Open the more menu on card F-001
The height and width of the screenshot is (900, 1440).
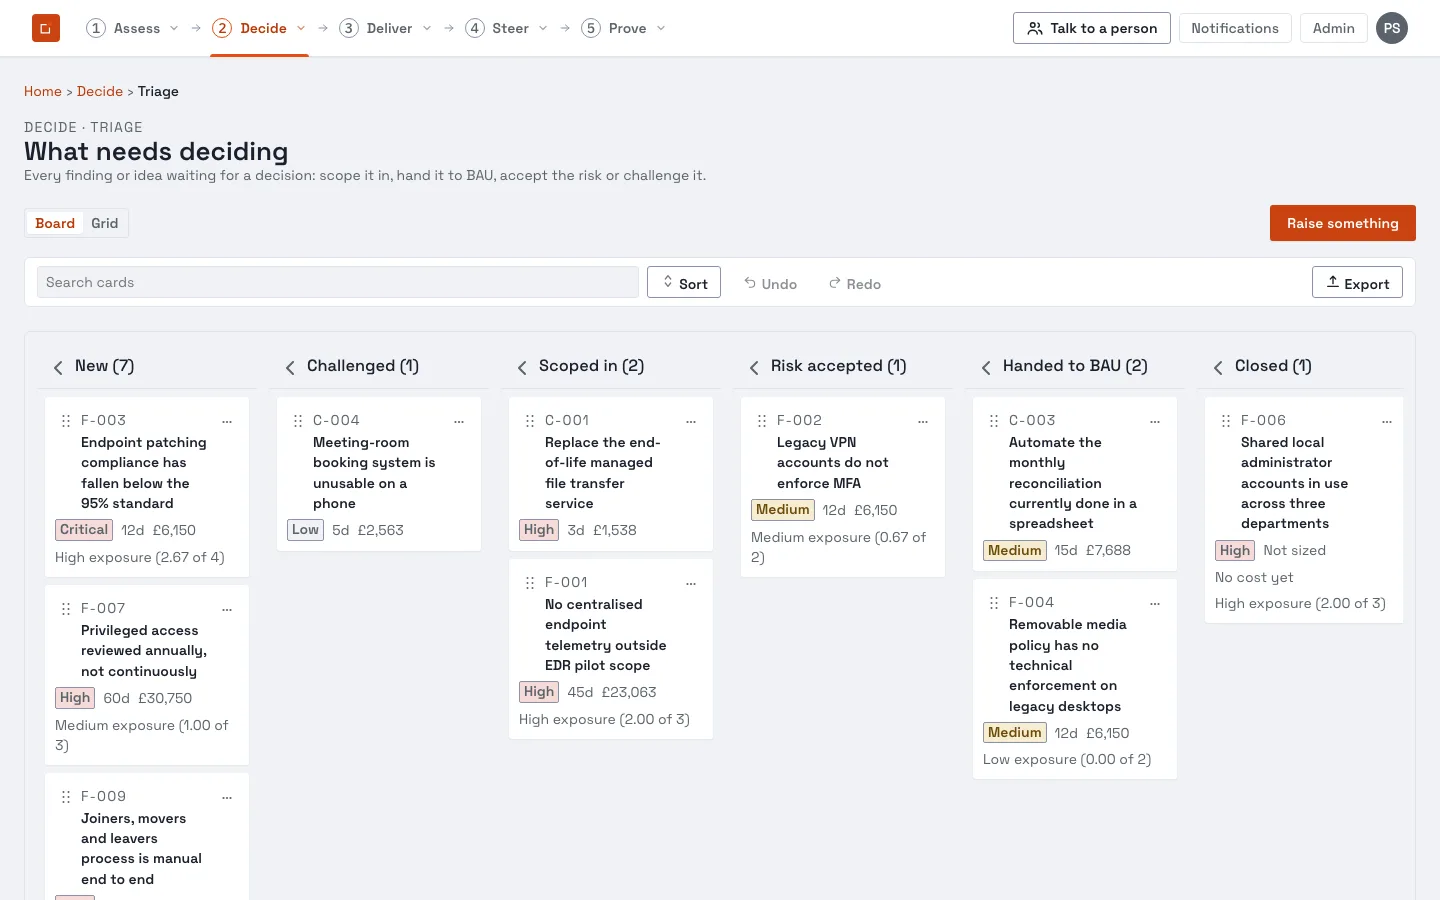691,583
